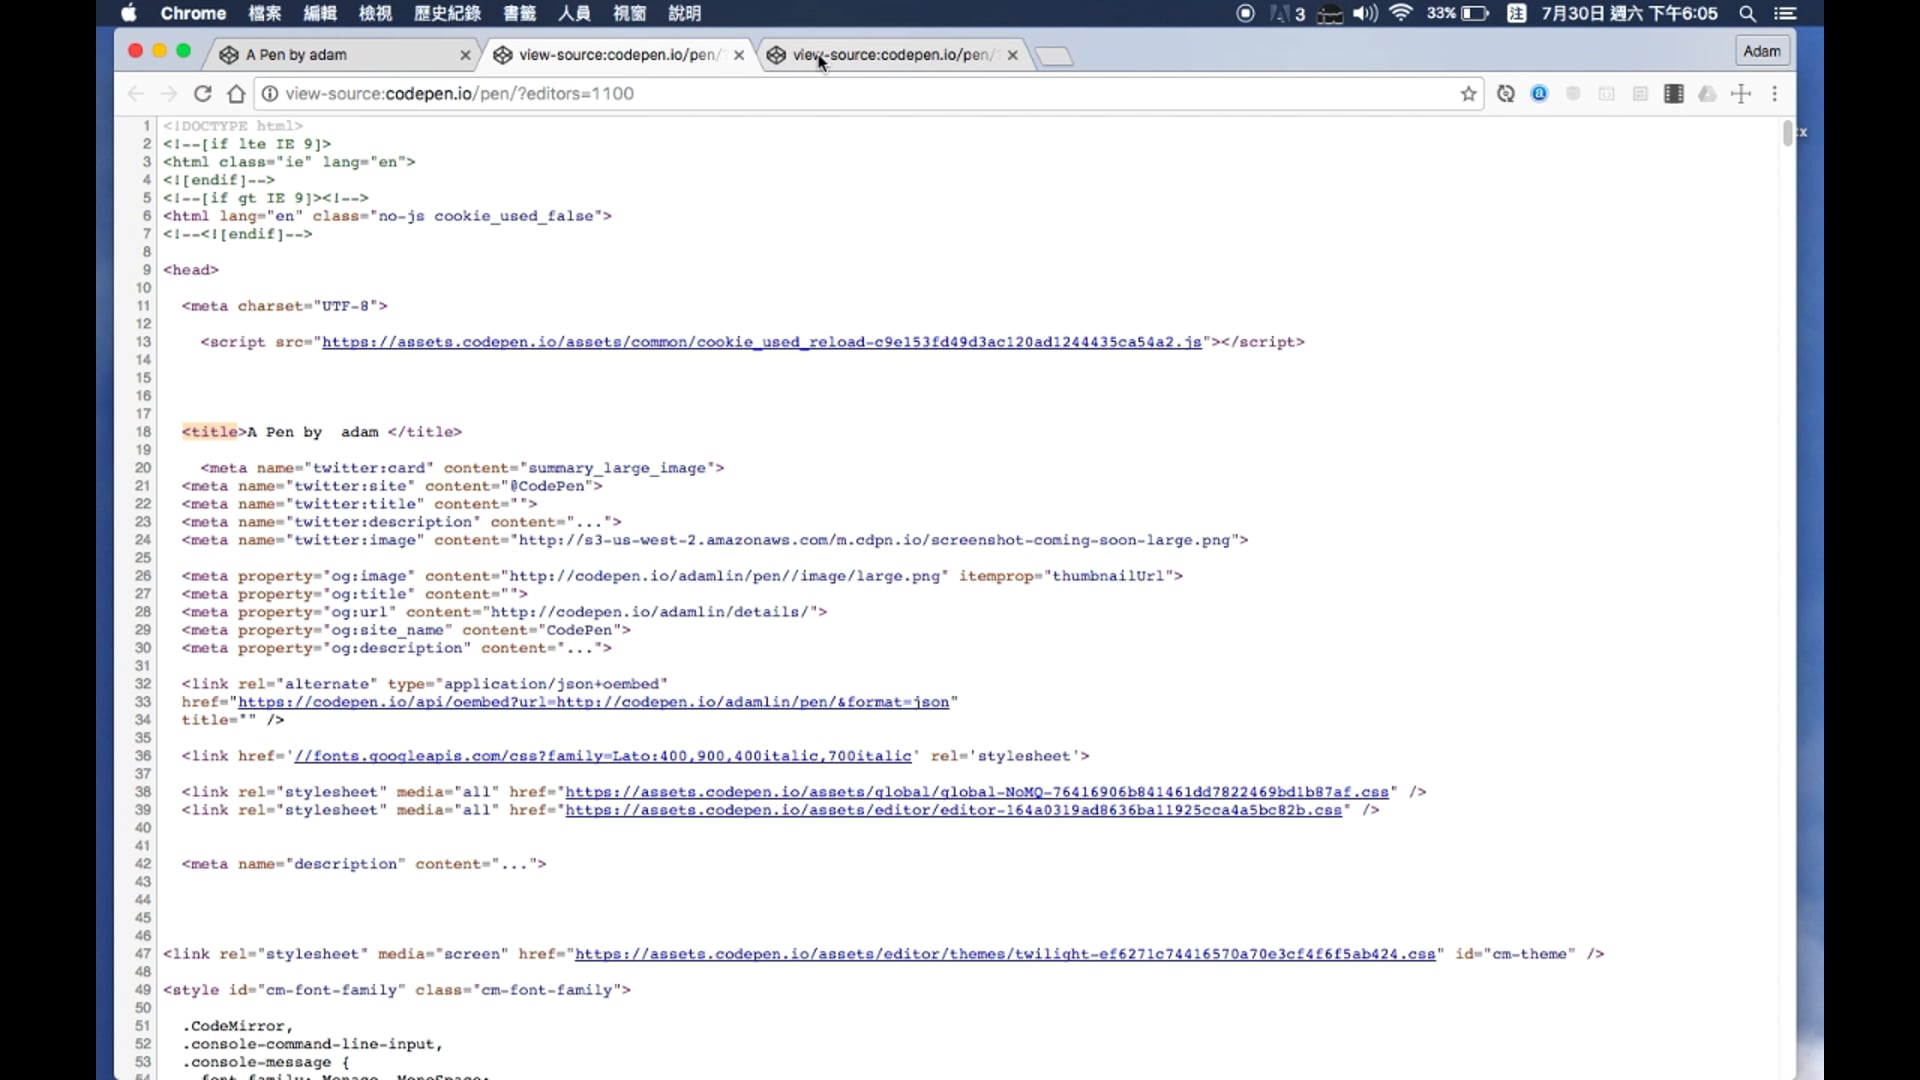The height and width of the screenshot is (1080, 1920).
Task: Click the film strip extension icon
Action: tap(1674, 93)
